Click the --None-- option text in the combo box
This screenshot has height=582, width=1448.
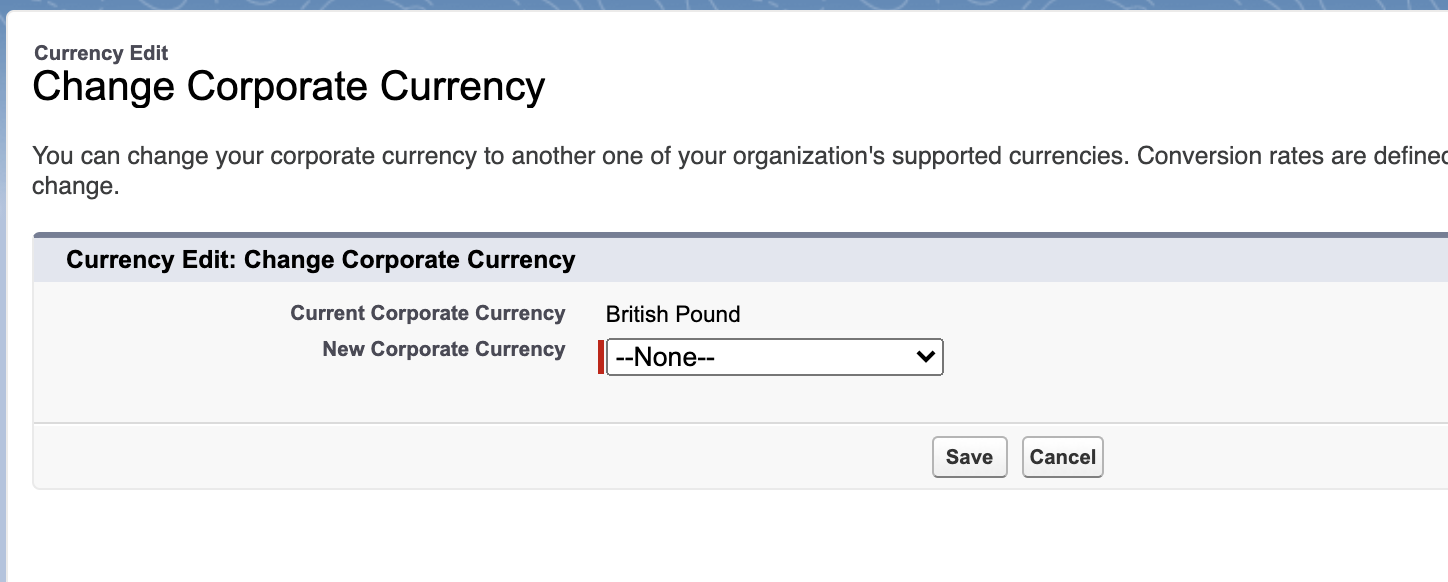(665, 357)
